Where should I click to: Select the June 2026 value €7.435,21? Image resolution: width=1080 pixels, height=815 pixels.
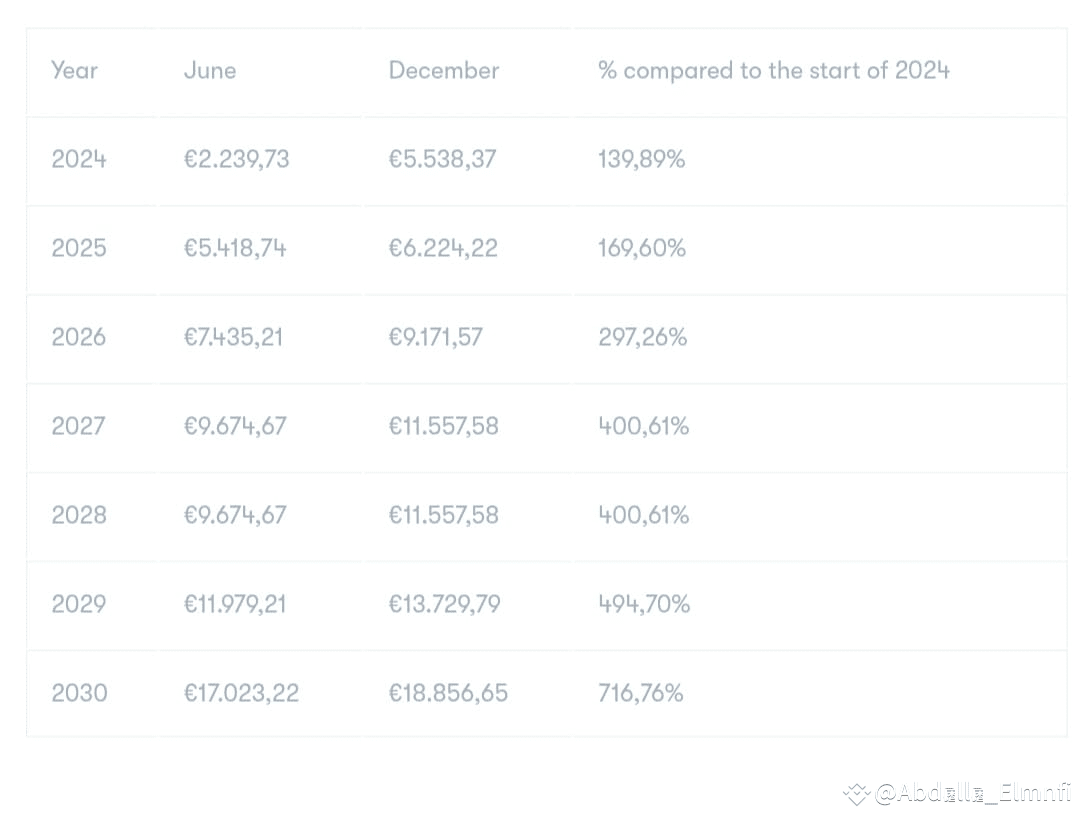click(233, 337)
